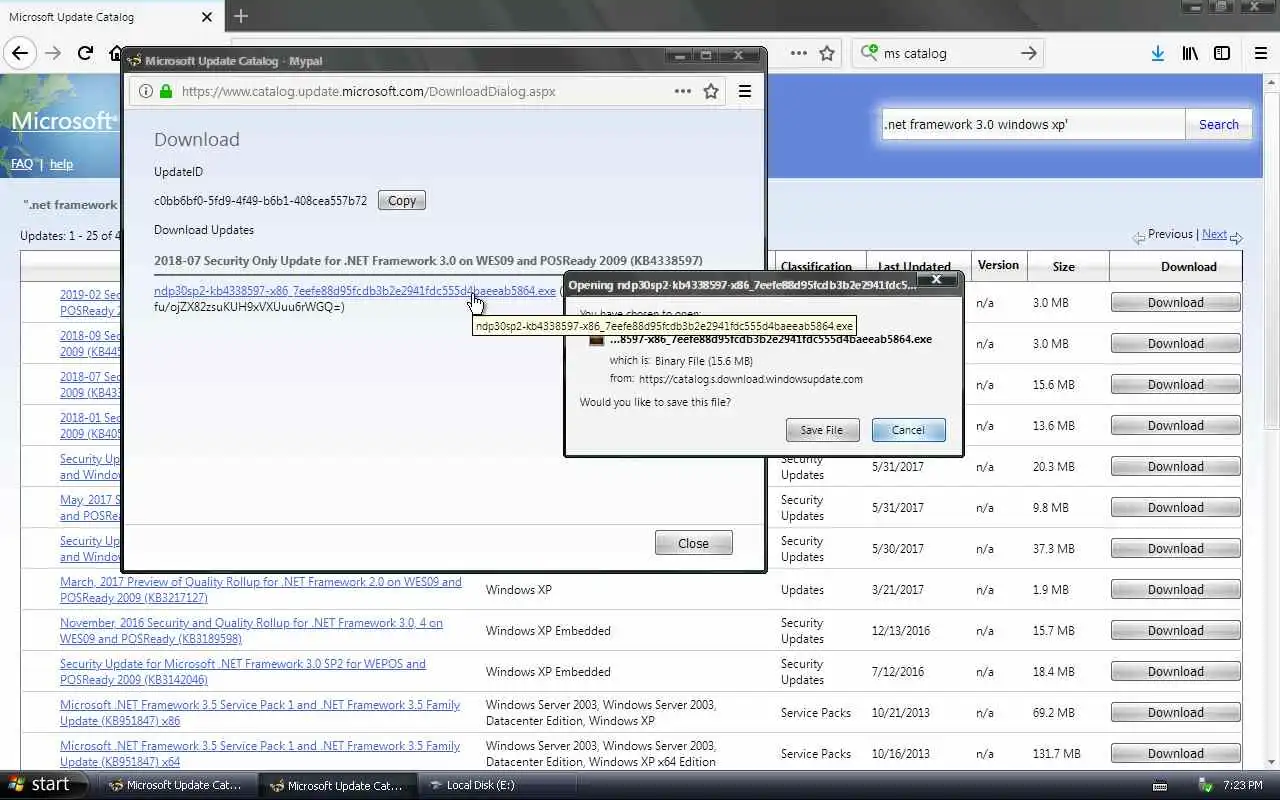
Task: Open November 2016 Security Rollup KB3189598 link
Action: tap(251, 631)
